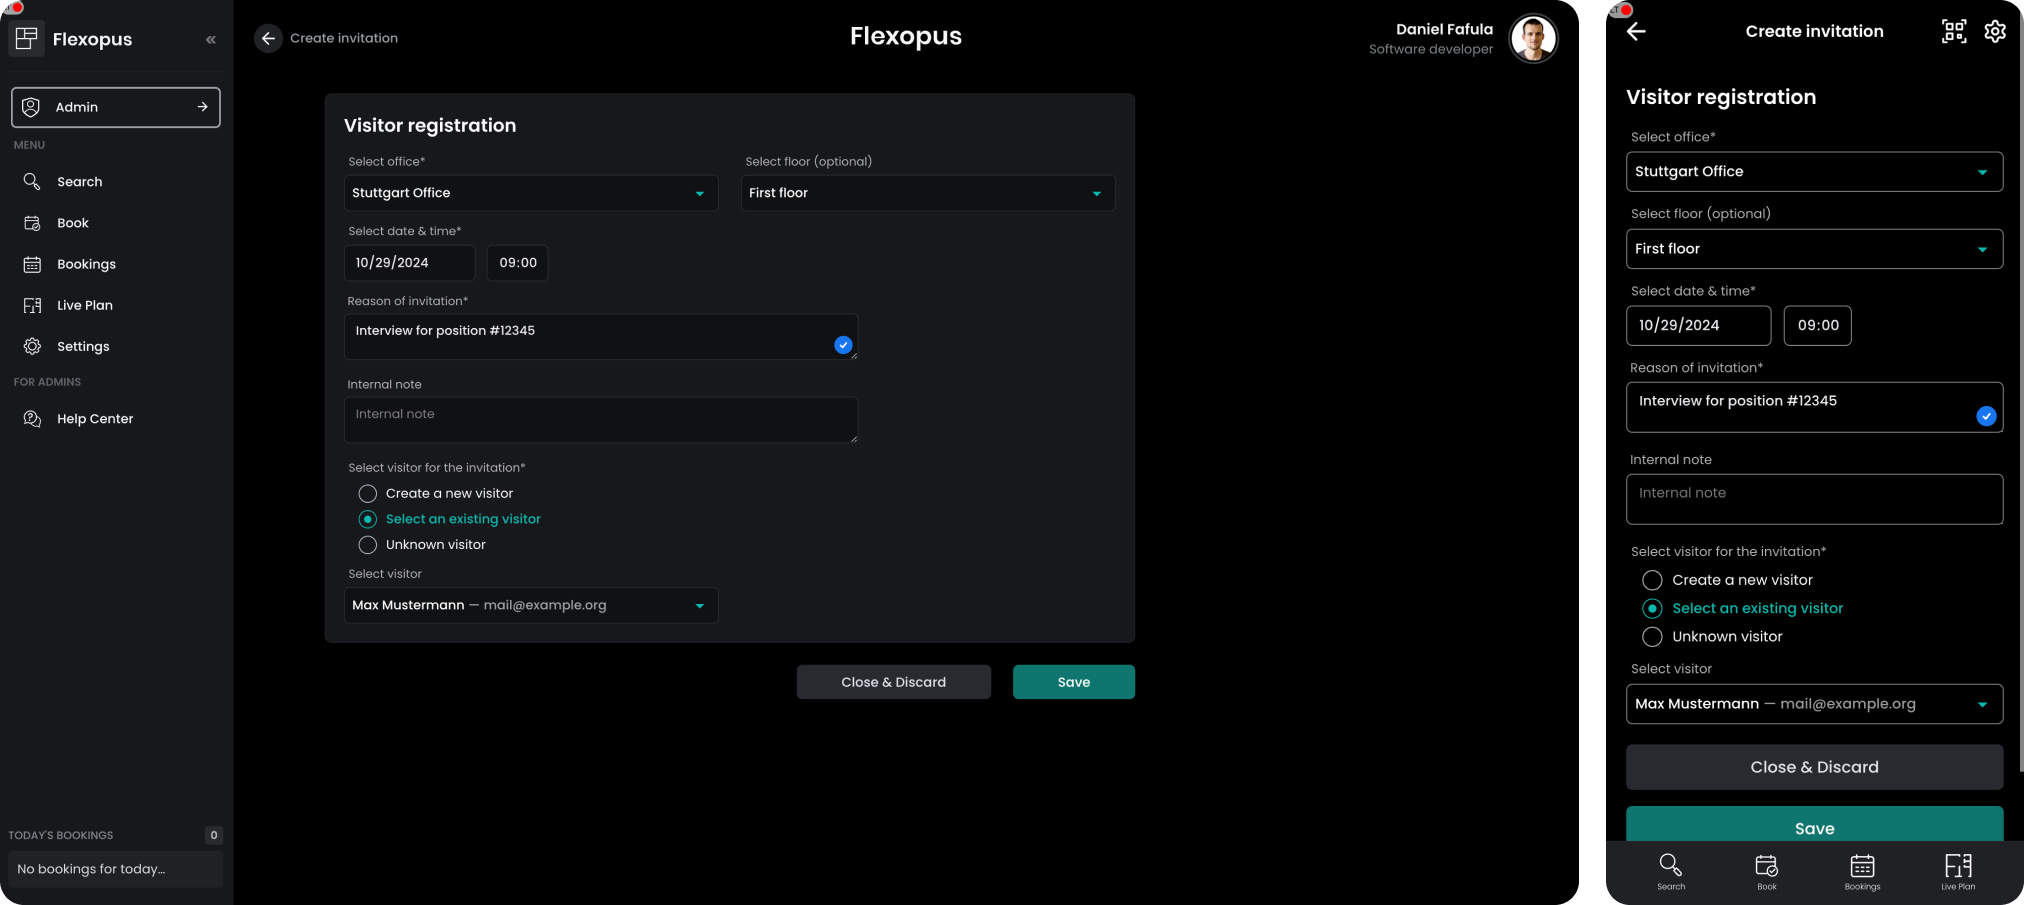Select 'Create a new visitor' in mobile panel
This screenshot has height=905, width=2024.
pos(1652,580)
